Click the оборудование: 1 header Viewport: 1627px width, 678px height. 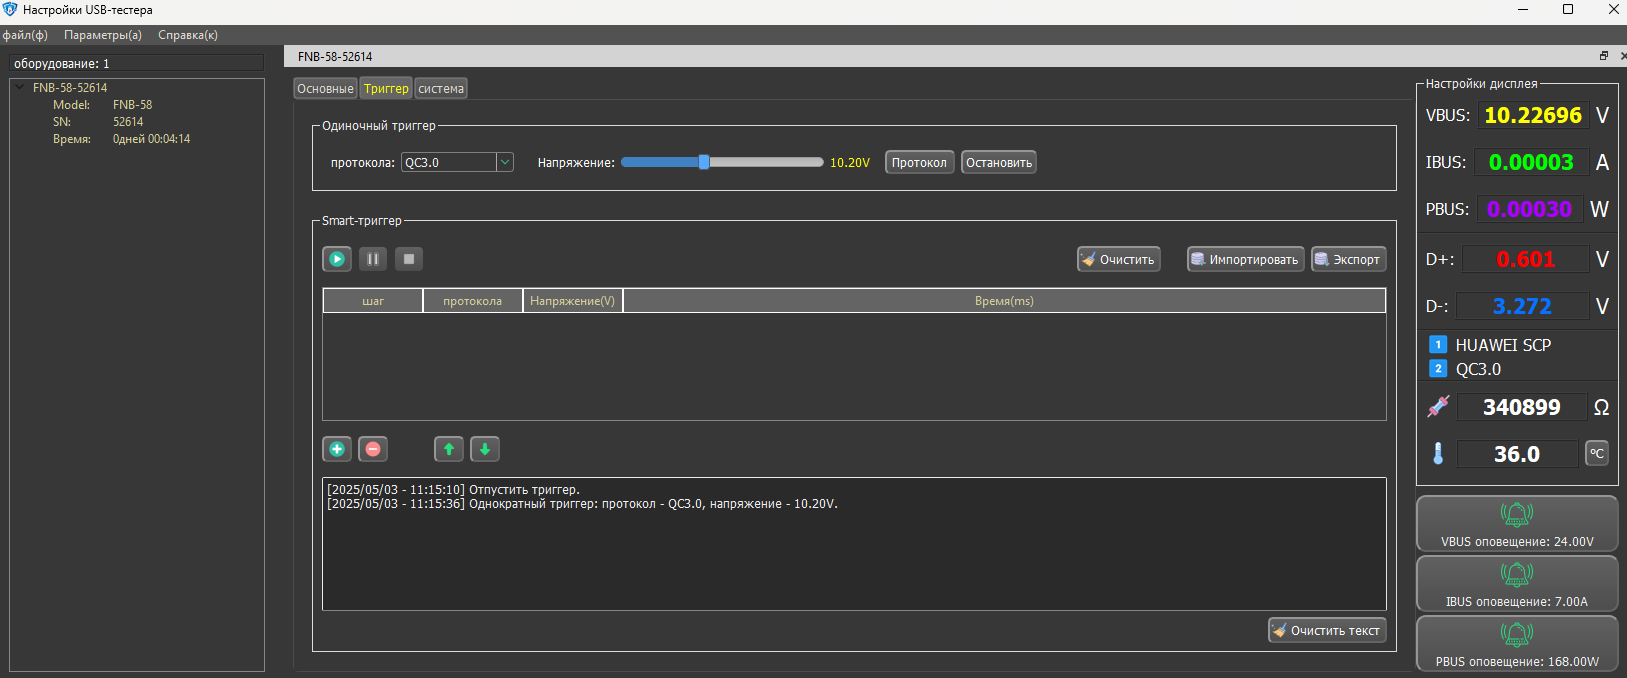click(x=137, y=63)
